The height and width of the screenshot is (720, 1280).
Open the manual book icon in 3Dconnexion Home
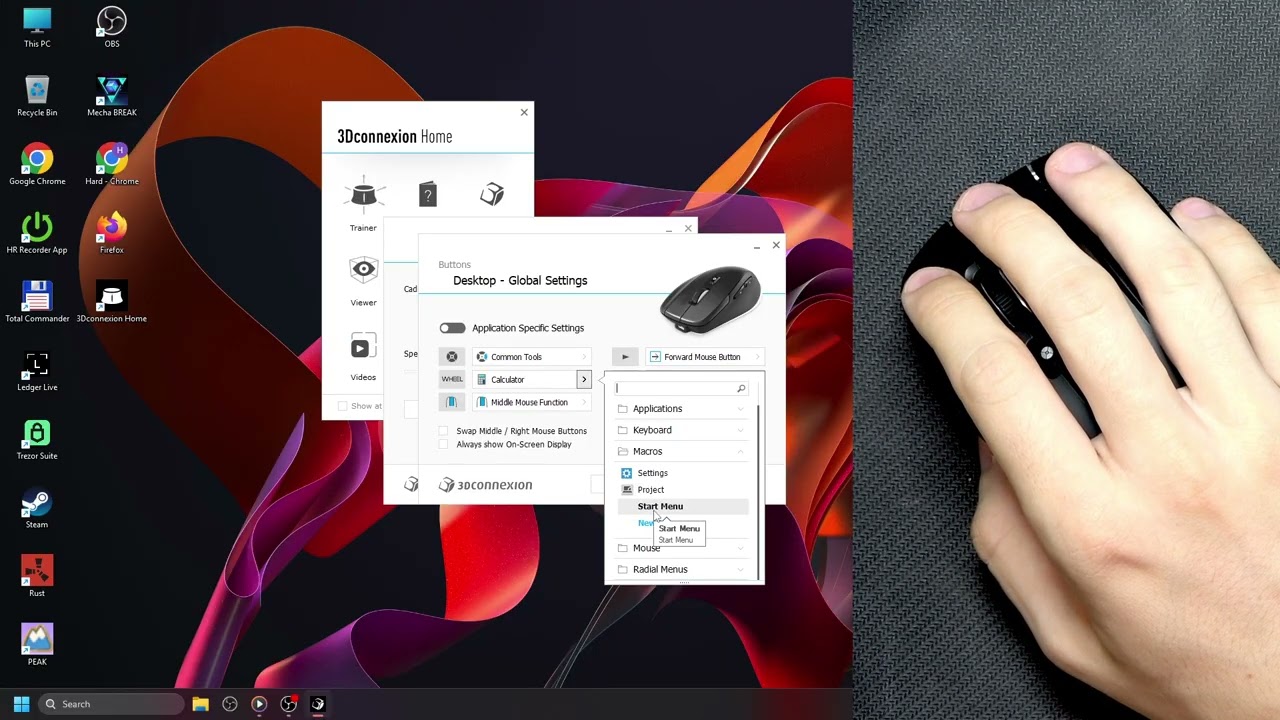coord(428,194)
